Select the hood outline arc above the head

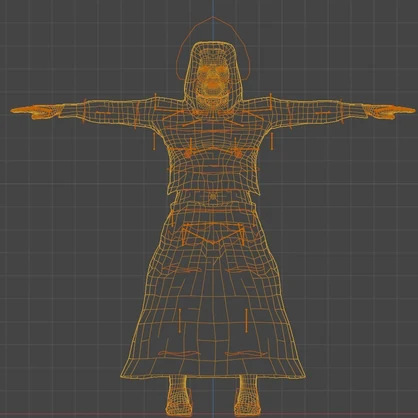coord(213,48)
